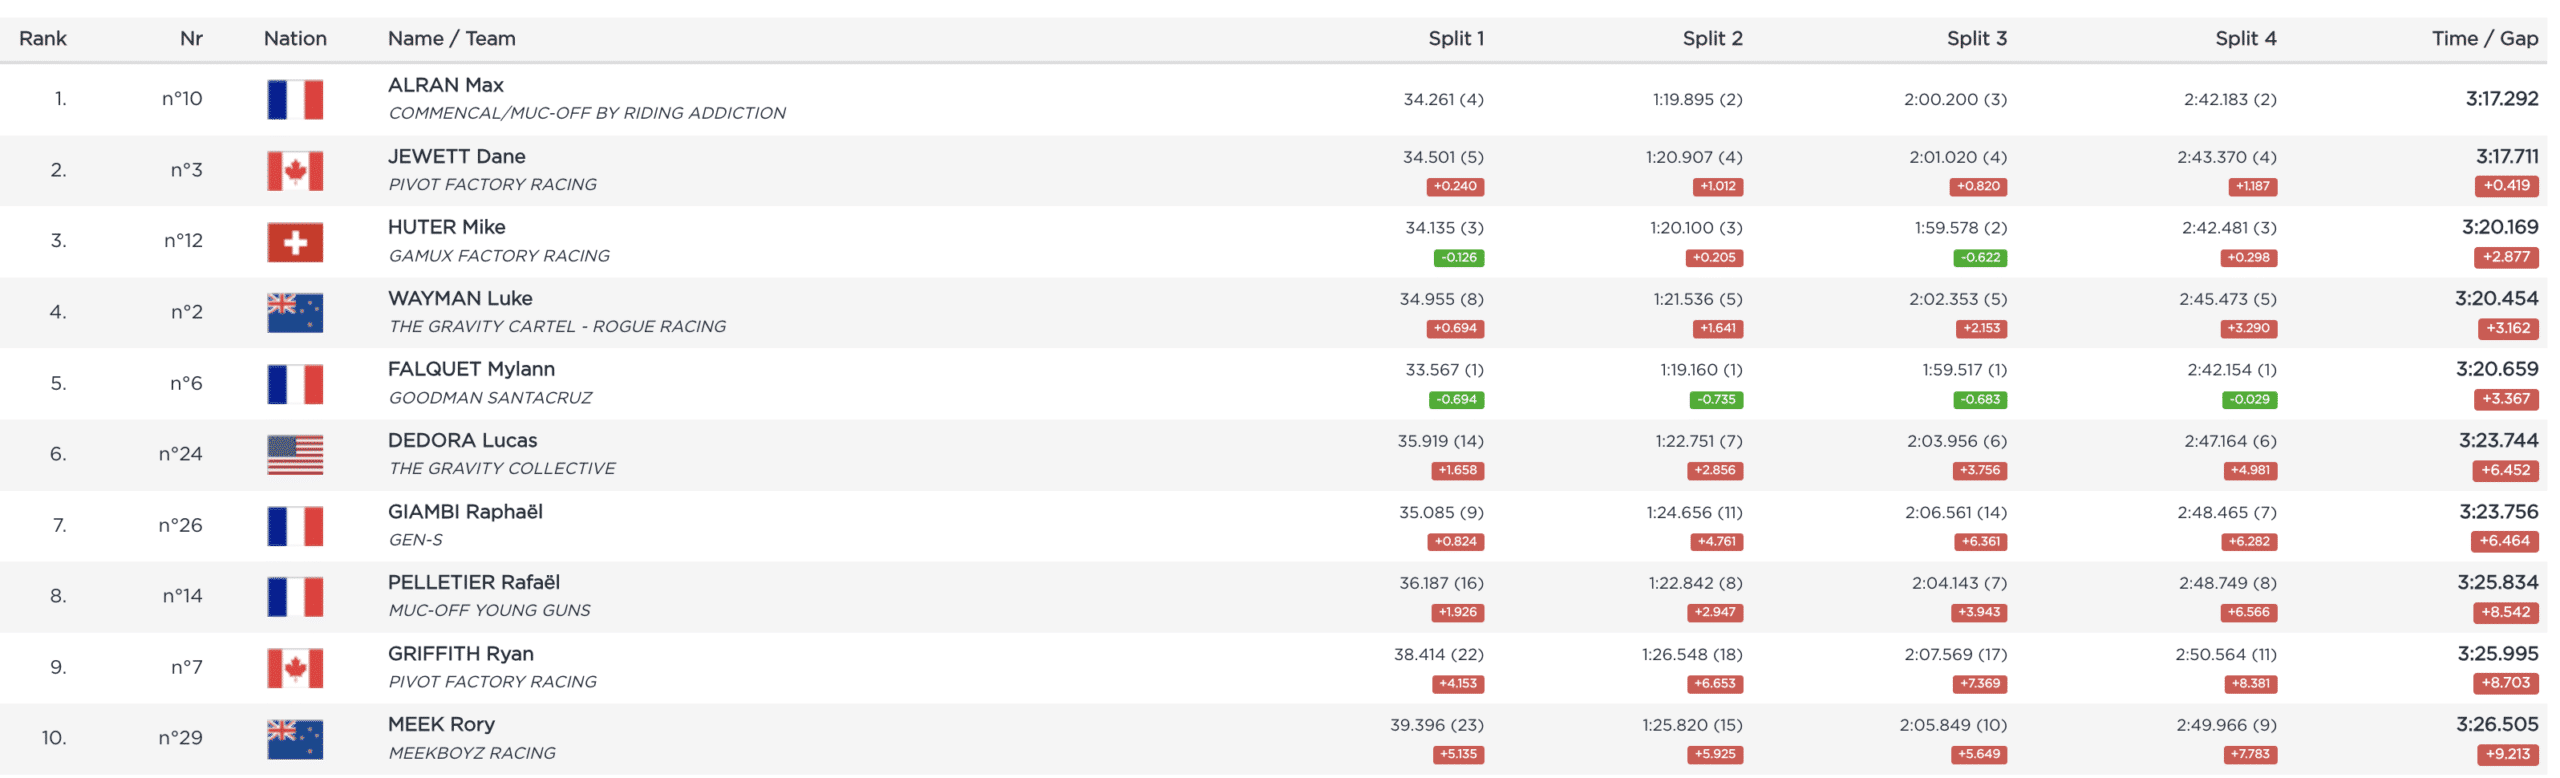This screenshot has width=2560, height=778.
Task: Click the Name / Team column header
Action: click(452, 39)
